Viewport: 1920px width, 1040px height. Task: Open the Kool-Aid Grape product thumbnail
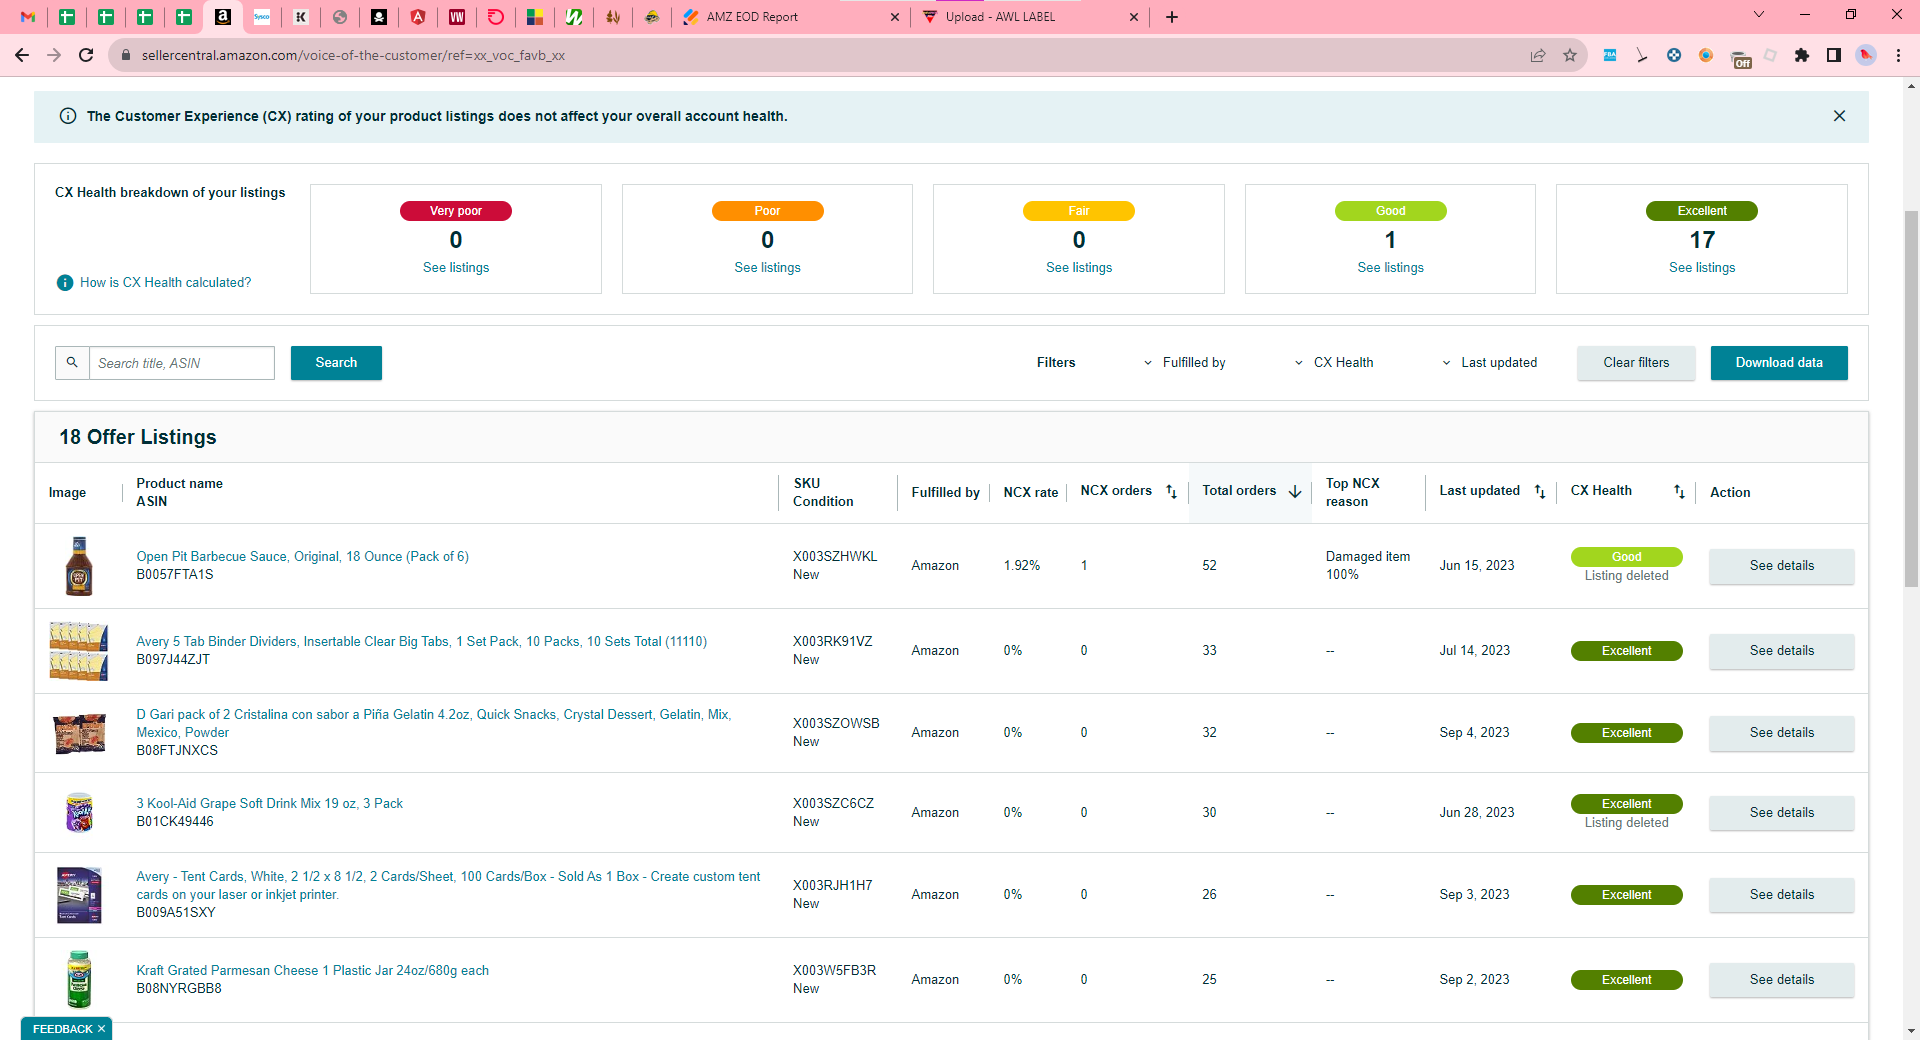[x=79, y=812]
